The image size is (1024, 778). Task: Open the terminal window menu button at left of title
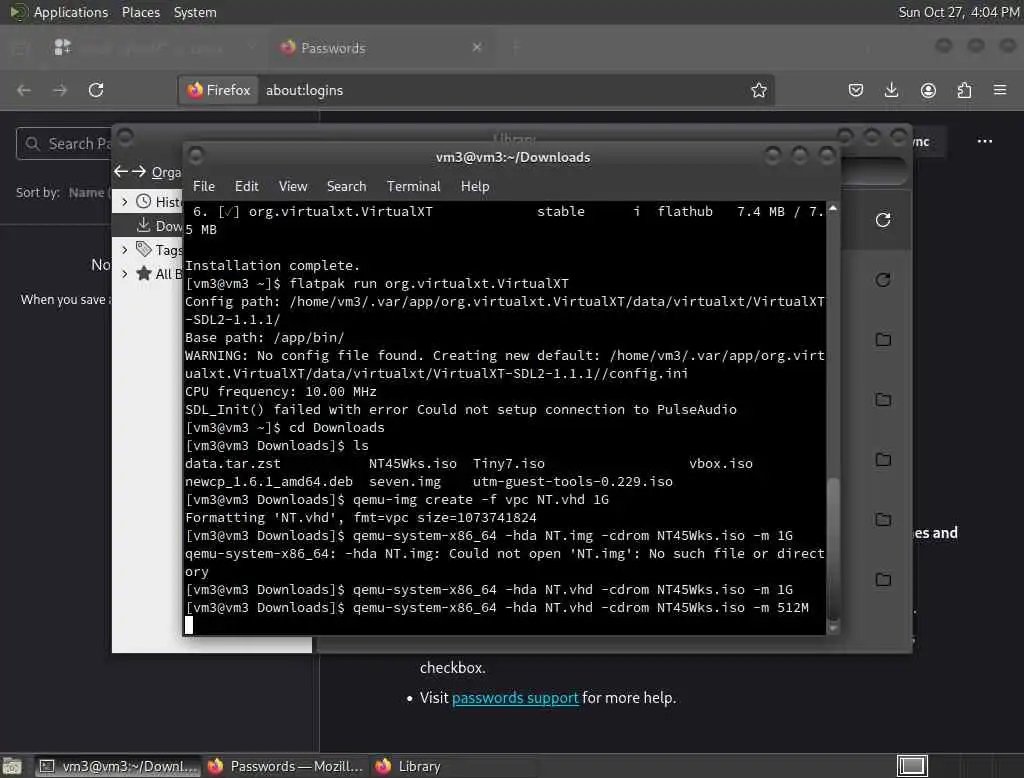click(195, 156)
